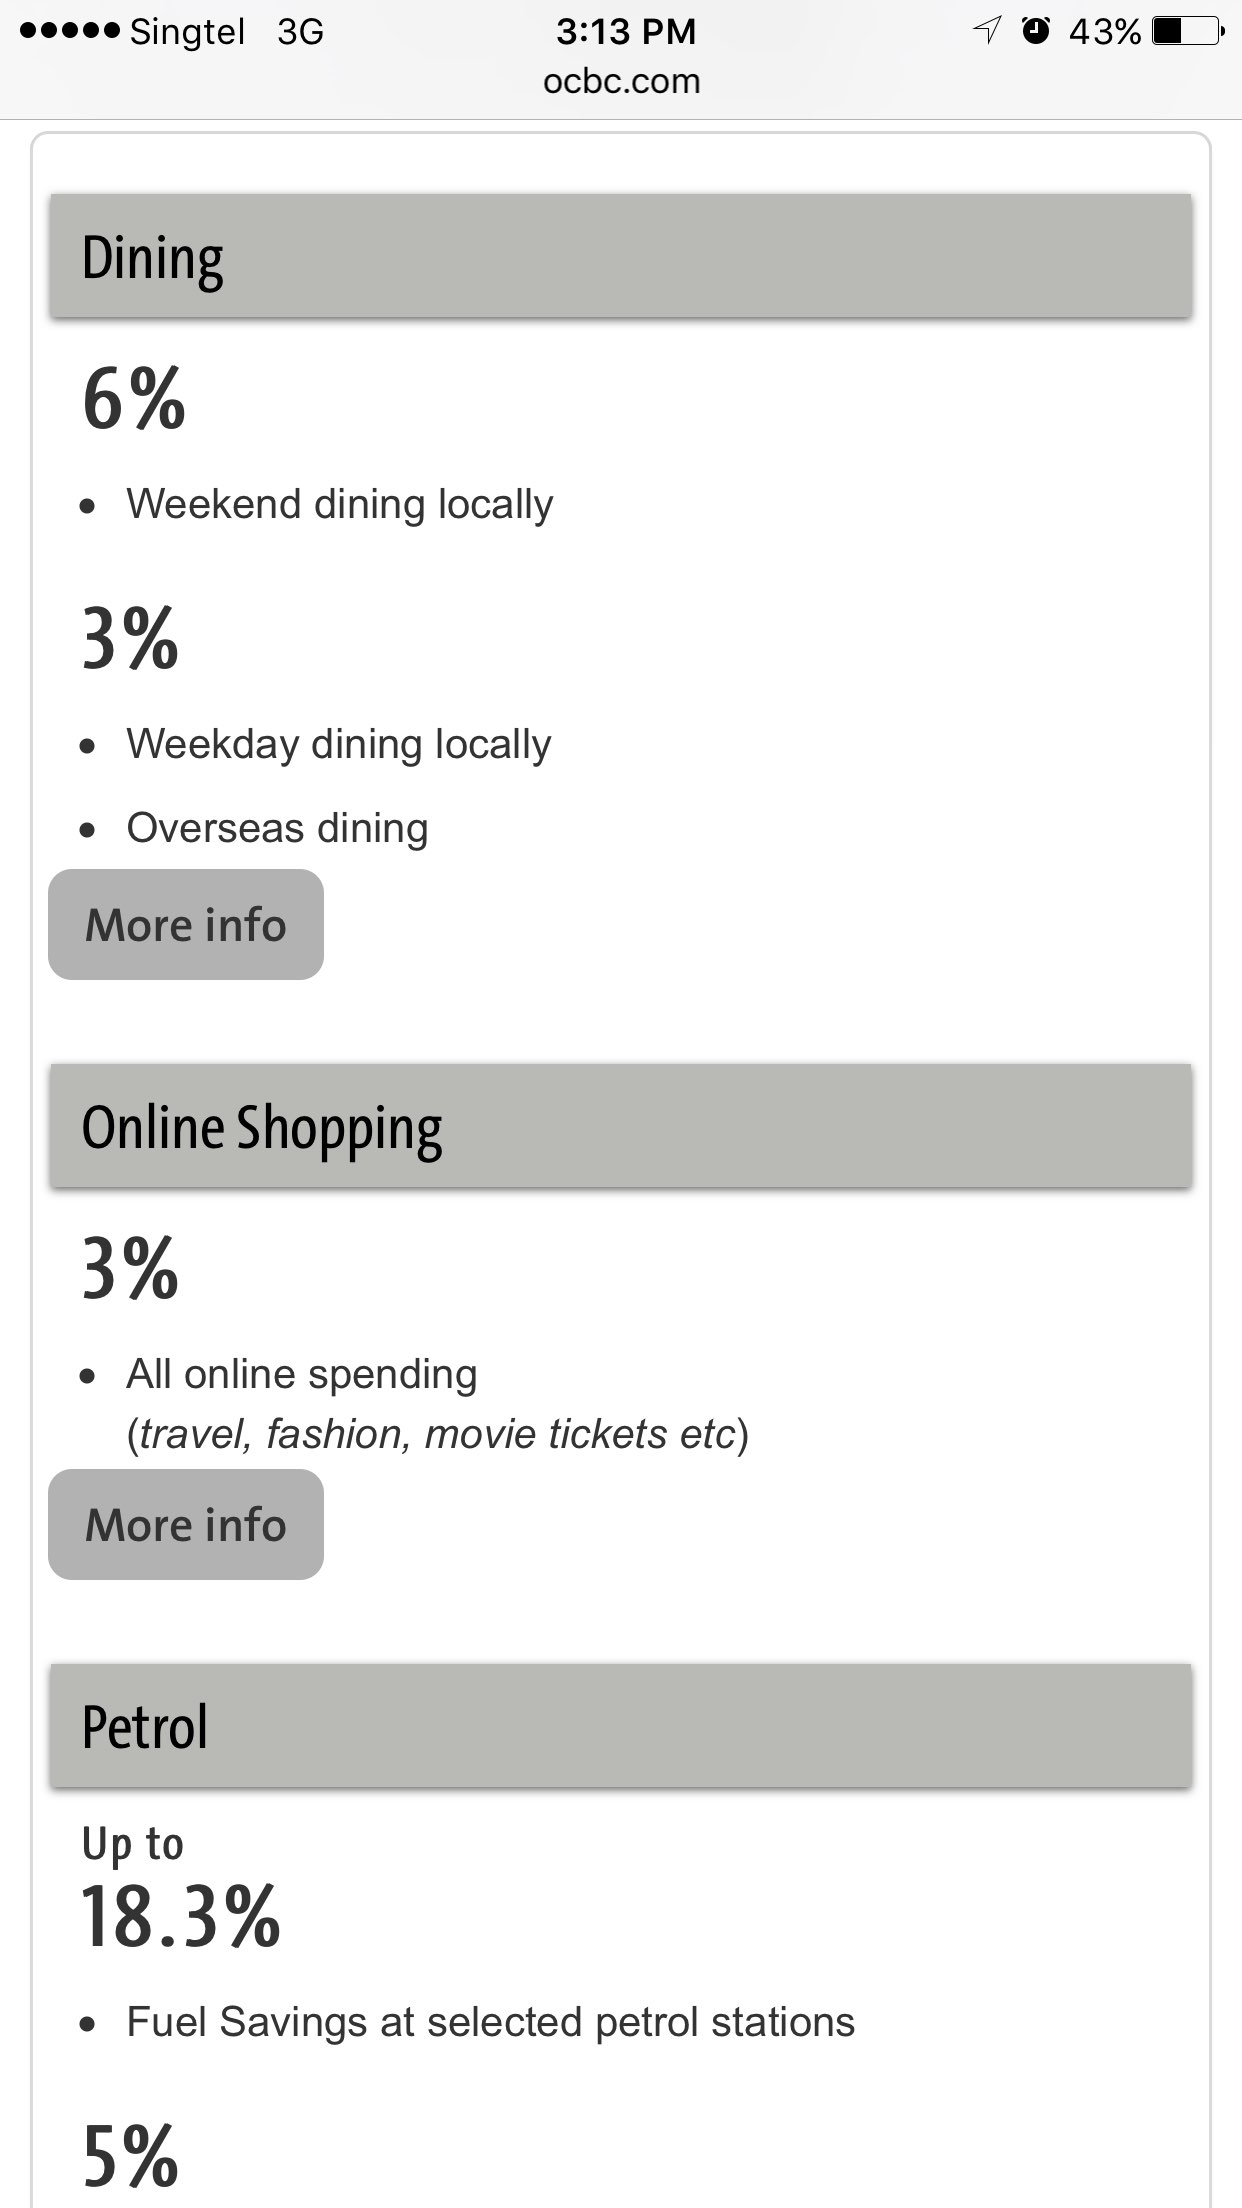This screenshot has width=1242, height=2208.
Task: Select the Online Shopping section header
Action: coord(620,1127)
